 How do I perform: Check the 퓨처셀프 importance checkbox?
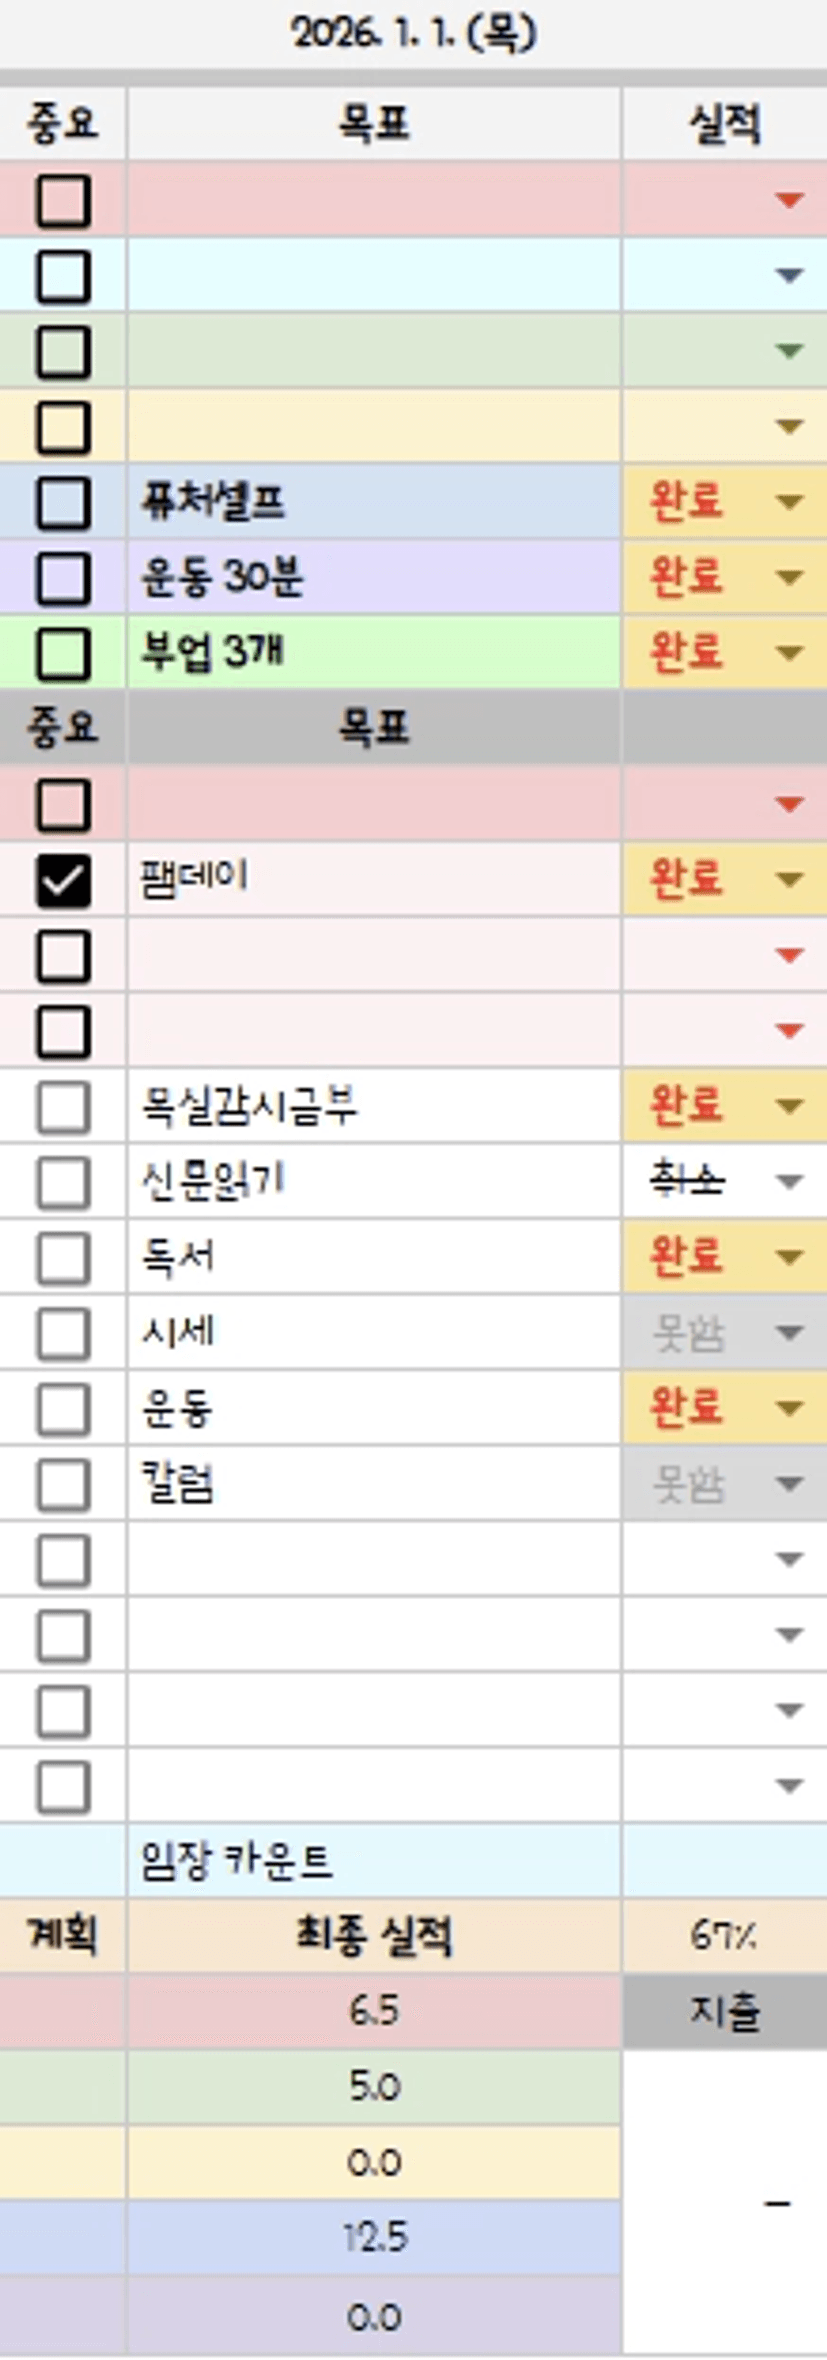click(63, 502)
